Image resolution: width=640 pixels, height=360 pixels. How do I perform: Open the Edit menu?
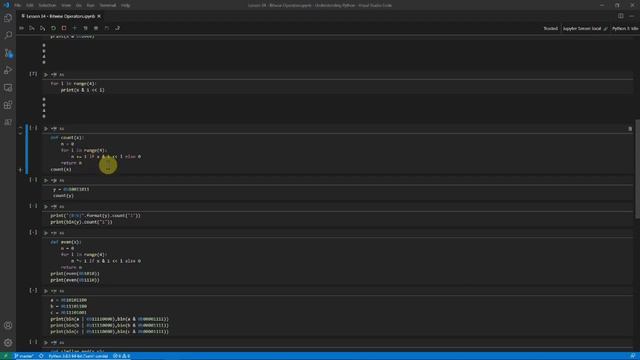click(x=30, y=5)
